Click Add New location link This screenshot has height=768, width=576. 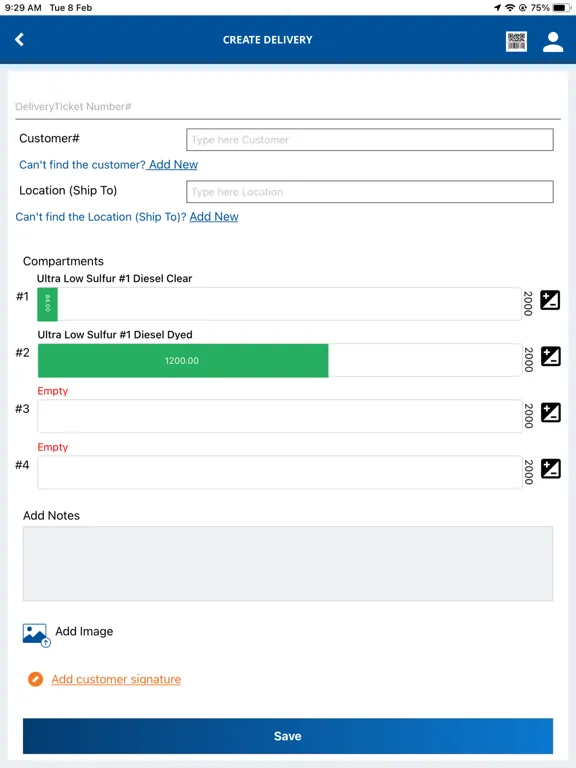214,216
